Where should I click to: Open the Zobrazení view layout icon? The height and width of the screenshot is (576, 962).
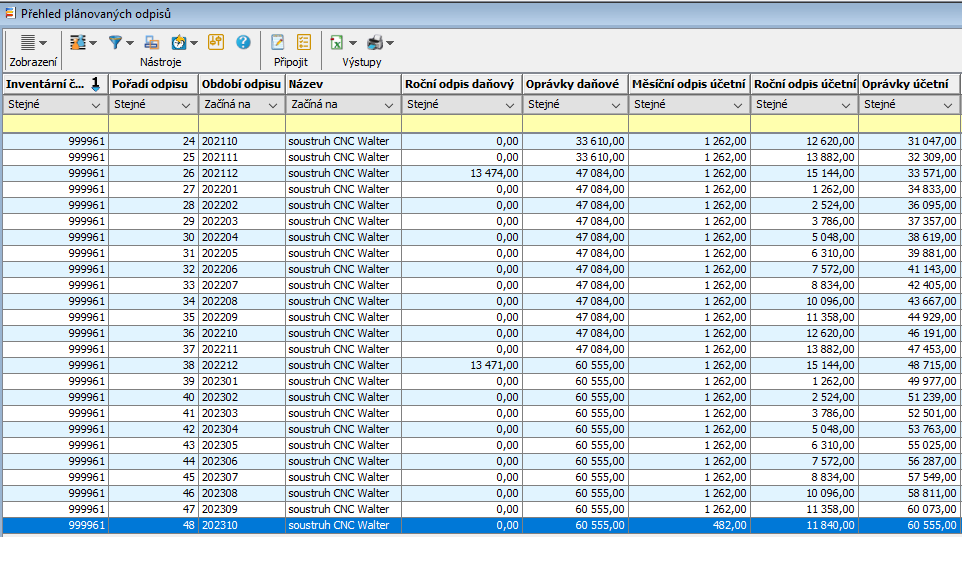tap(28, 43)
